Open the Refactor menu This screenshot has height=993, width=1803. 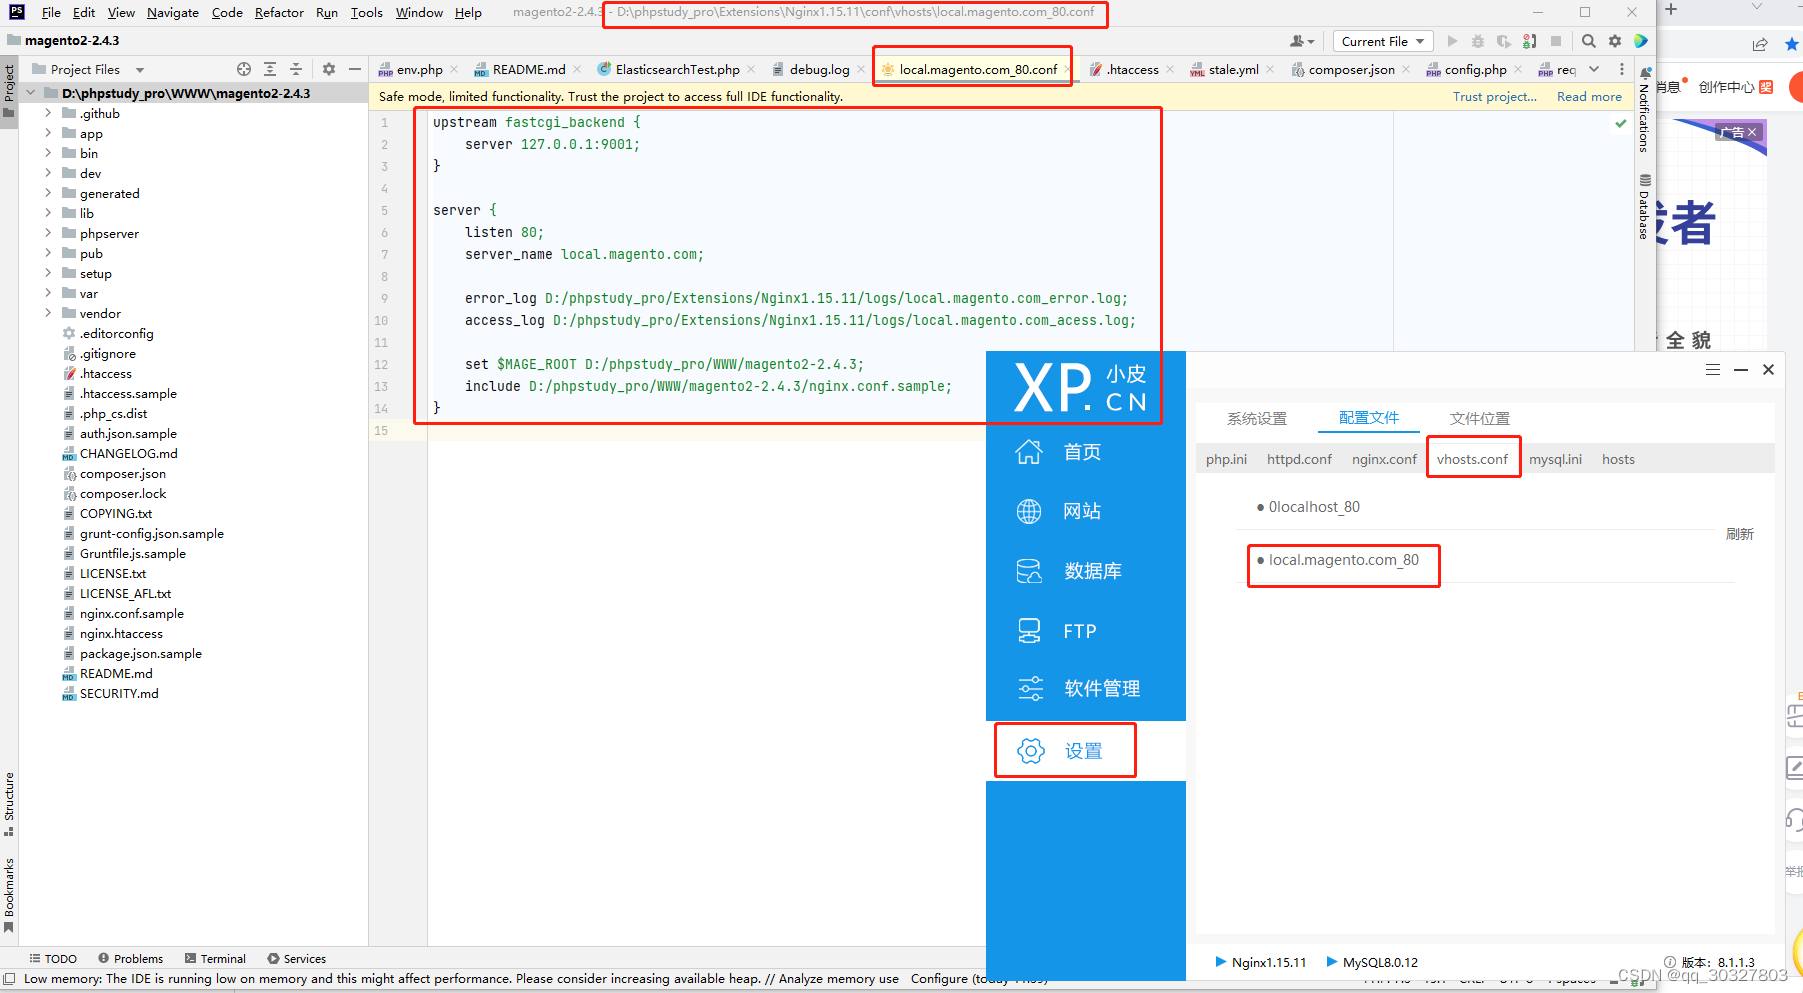tap(279, 12)
